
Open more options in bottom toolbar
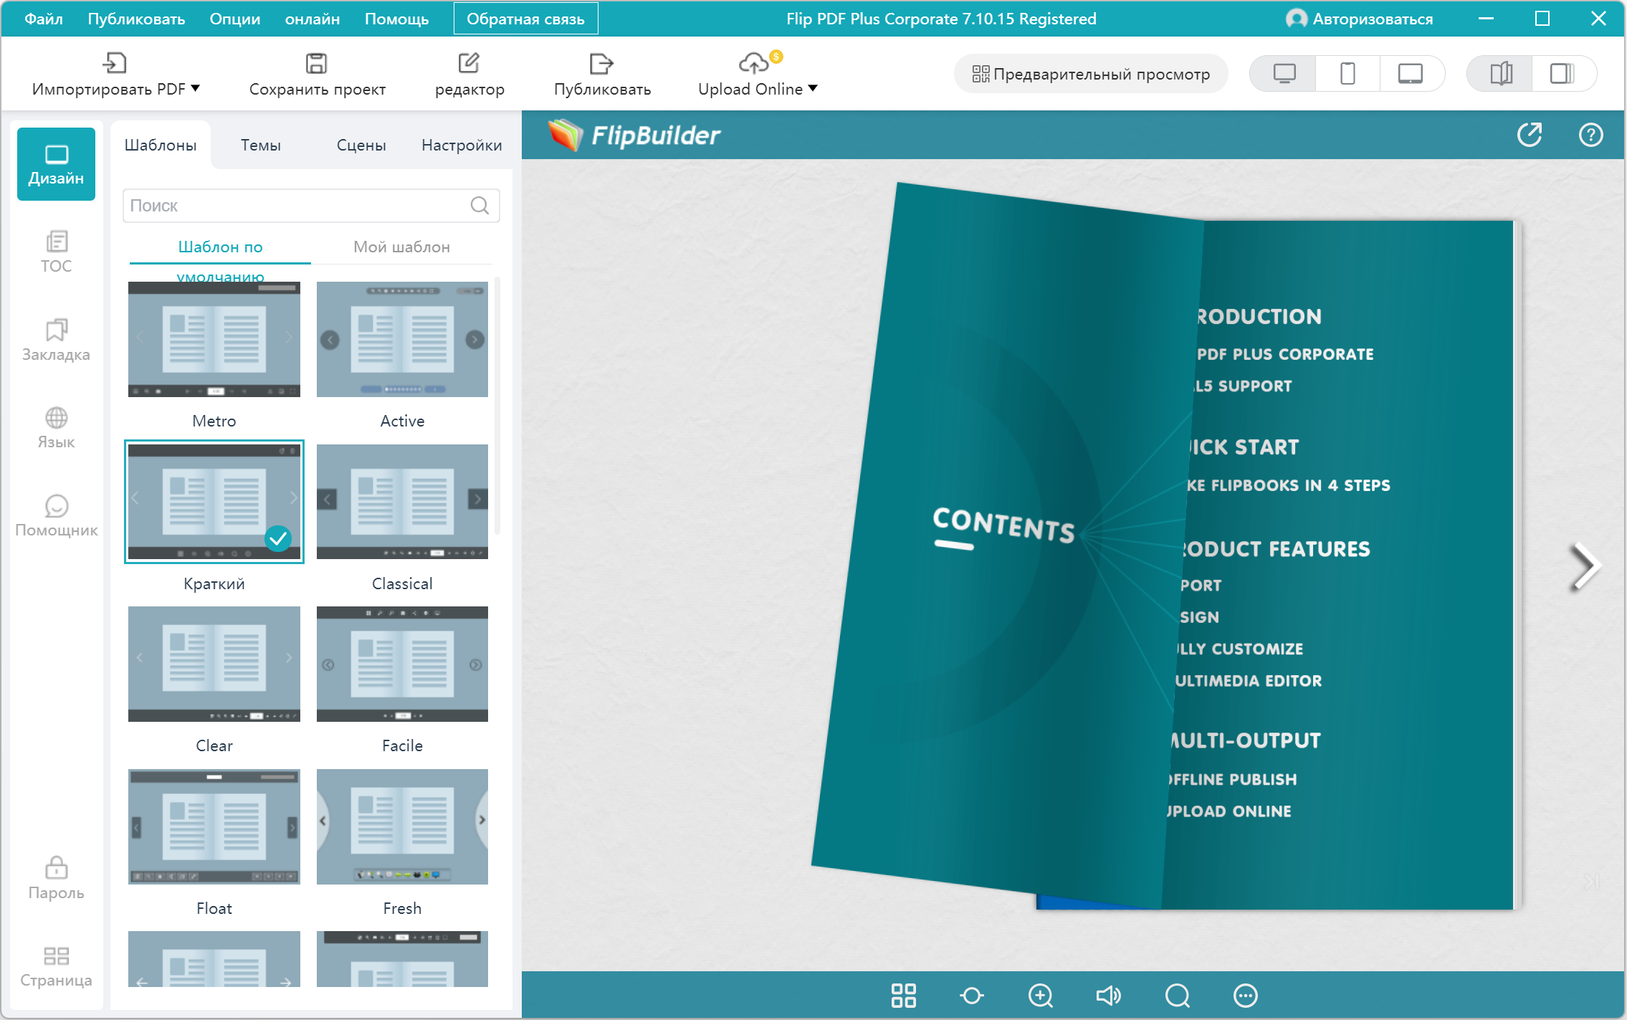click(x=1245, y=995)
